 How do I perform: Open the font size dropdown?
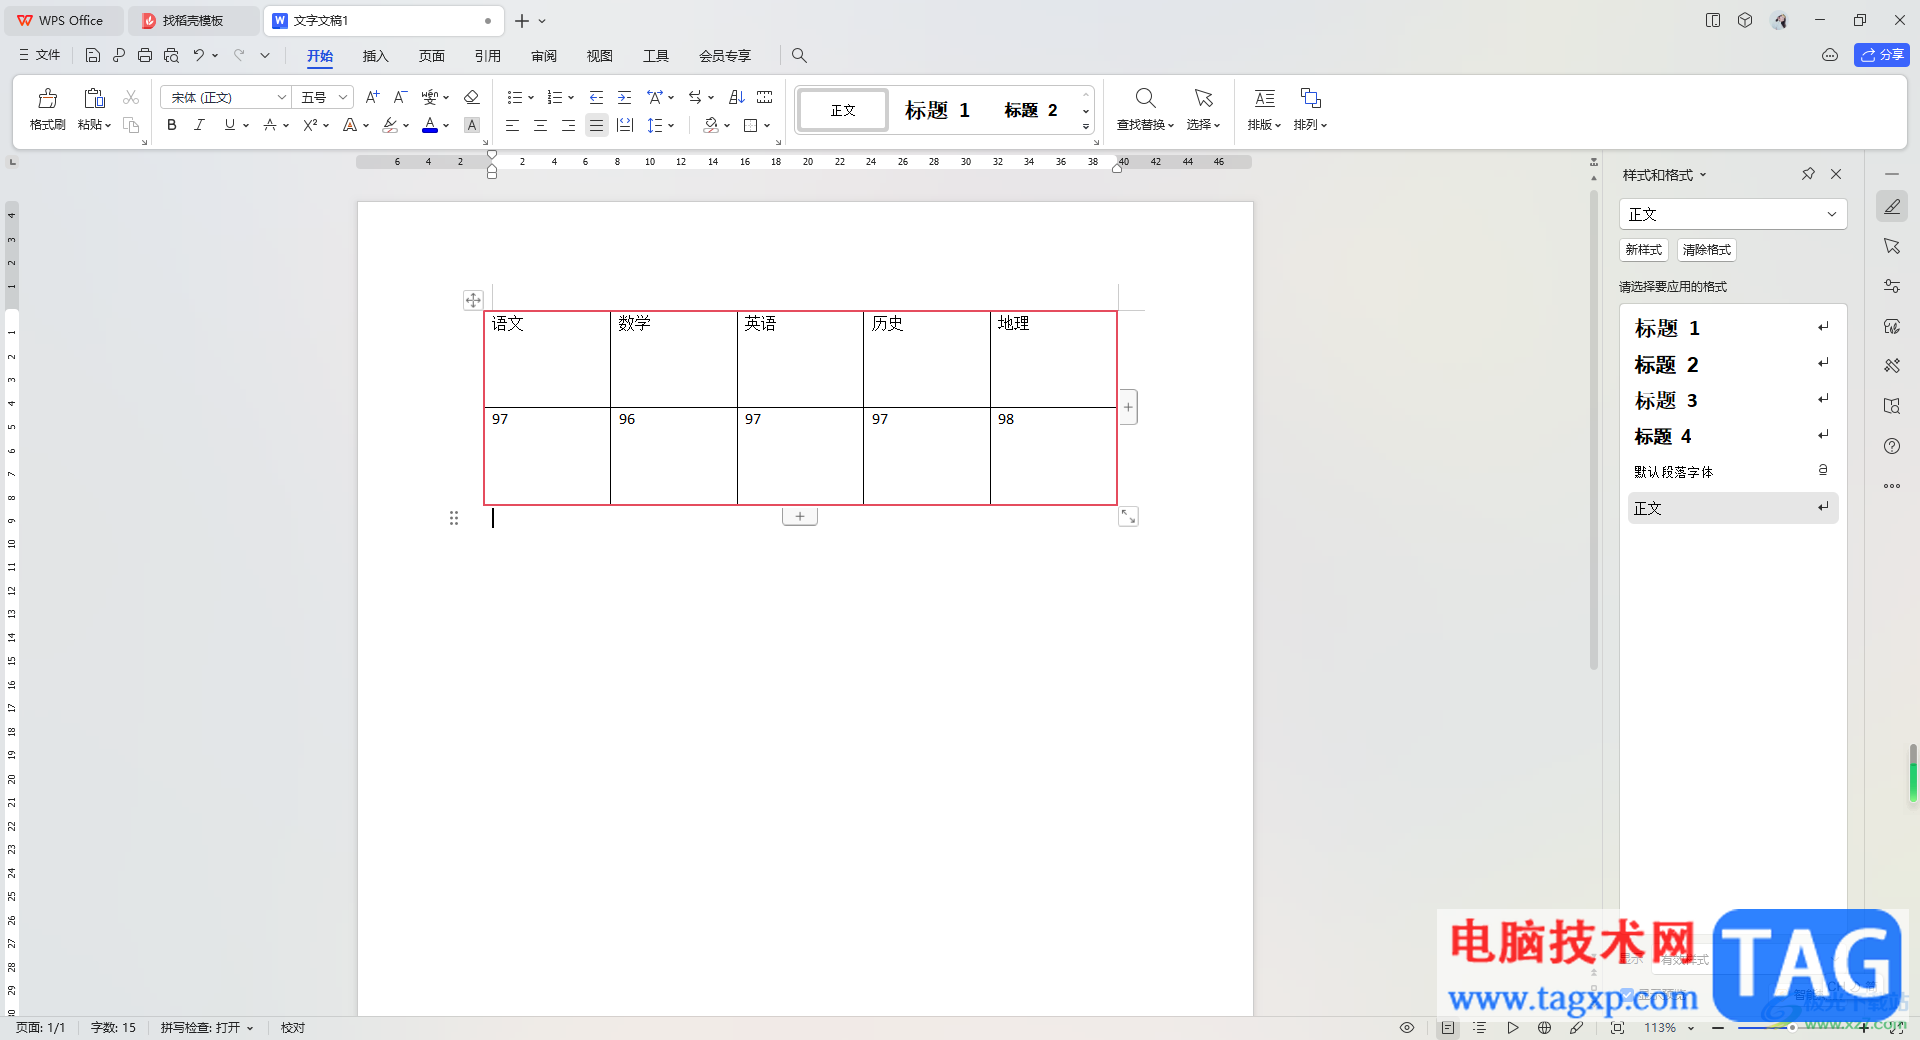click(343, 97)
